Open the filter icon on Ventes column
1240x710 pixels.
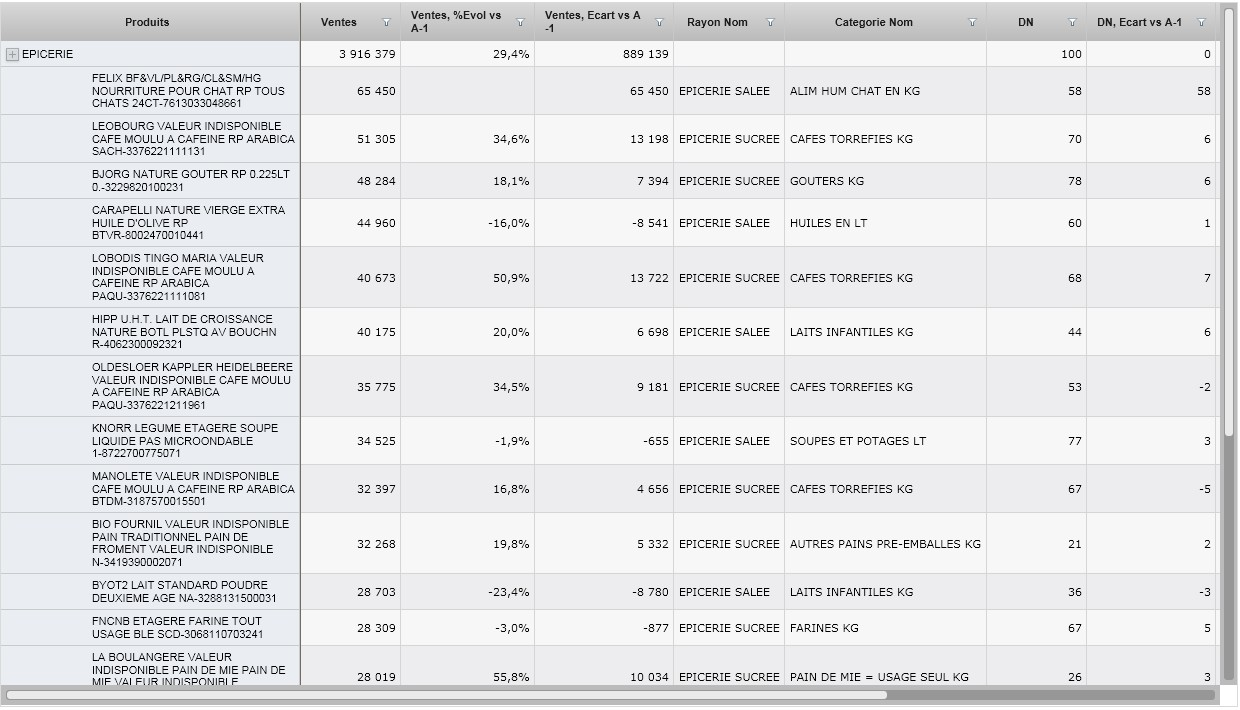point(387,22)
